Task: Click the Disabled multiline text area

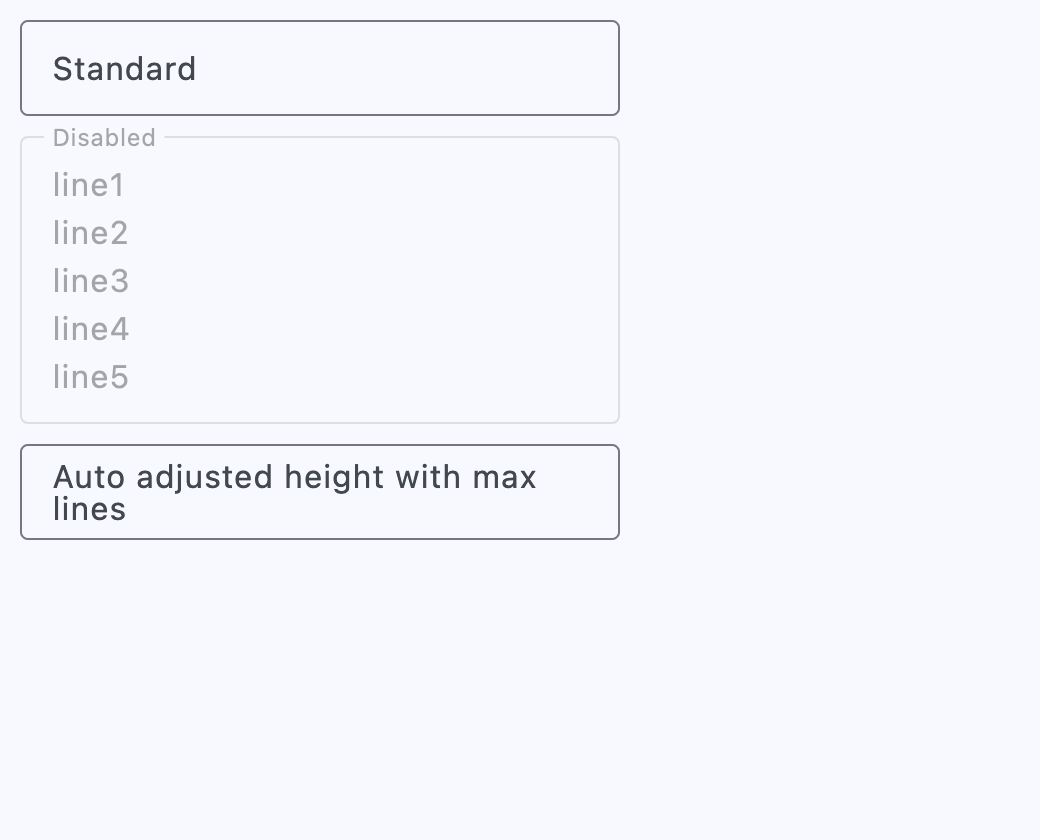Action: [x=320, y=280]
